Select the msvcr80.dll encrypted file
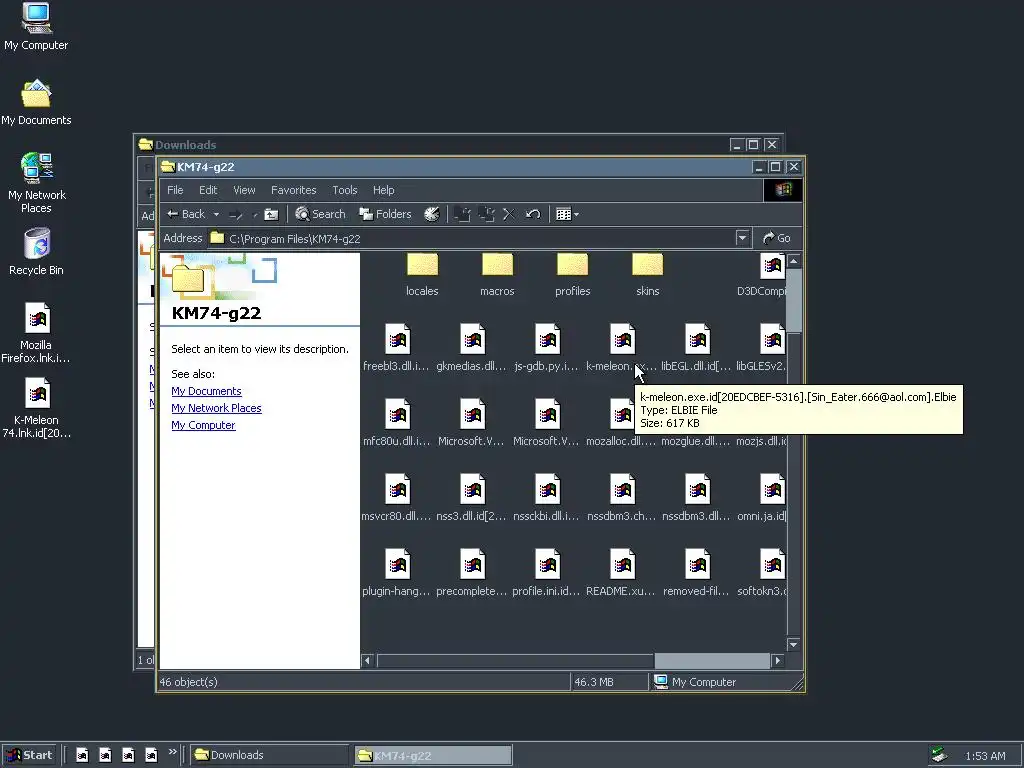The width and height of the screenshot is (1024, 768). click(x=396, y=498)
